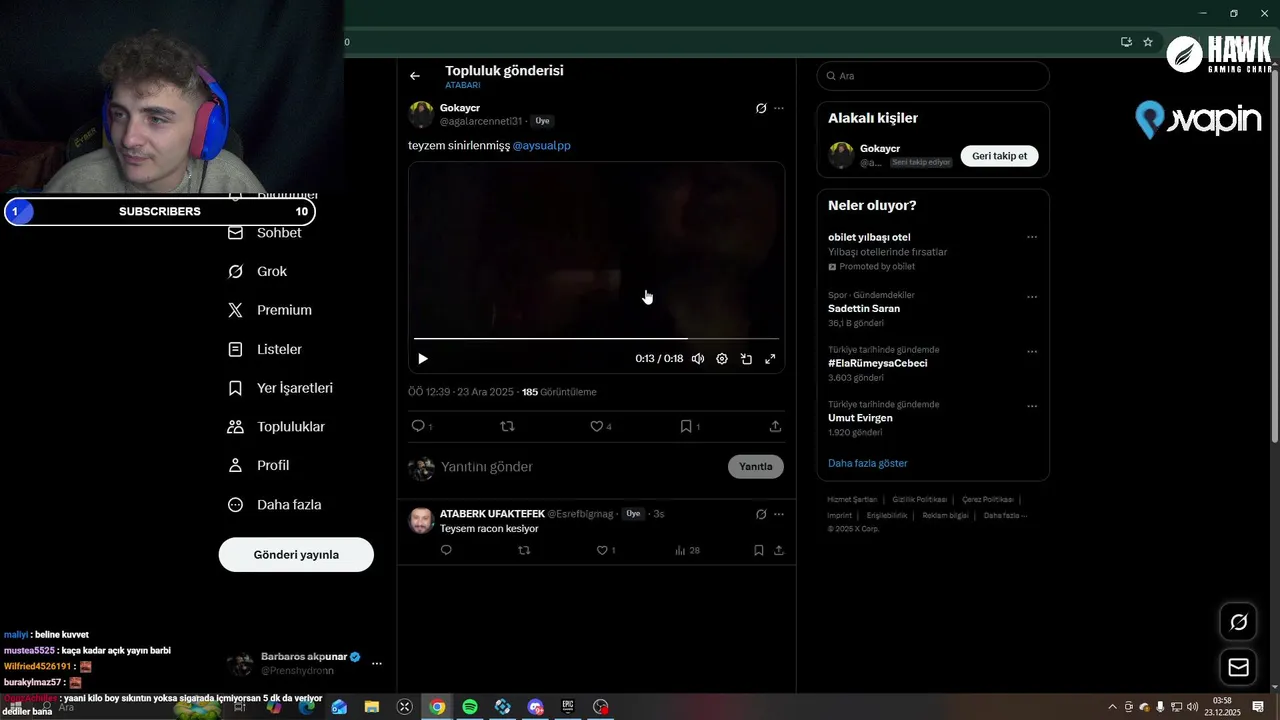The image size is (1280, 720).
Task: Click the Yanıtla reply button
Action: (756, 467)
